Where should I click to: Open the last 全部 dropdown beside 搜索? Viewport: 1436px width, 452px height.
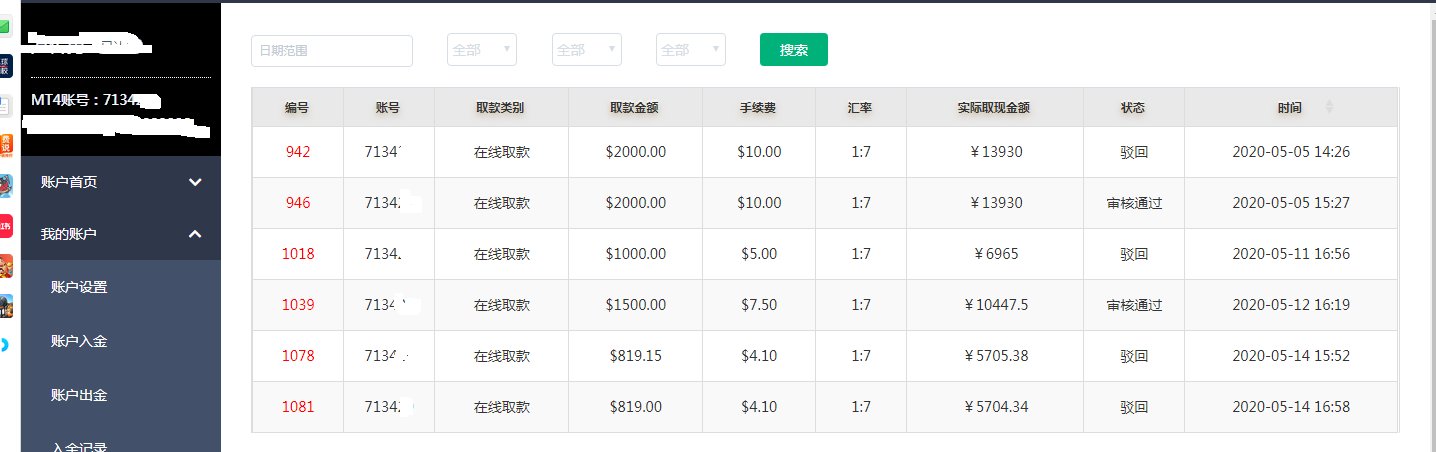[x=691, y=50]
